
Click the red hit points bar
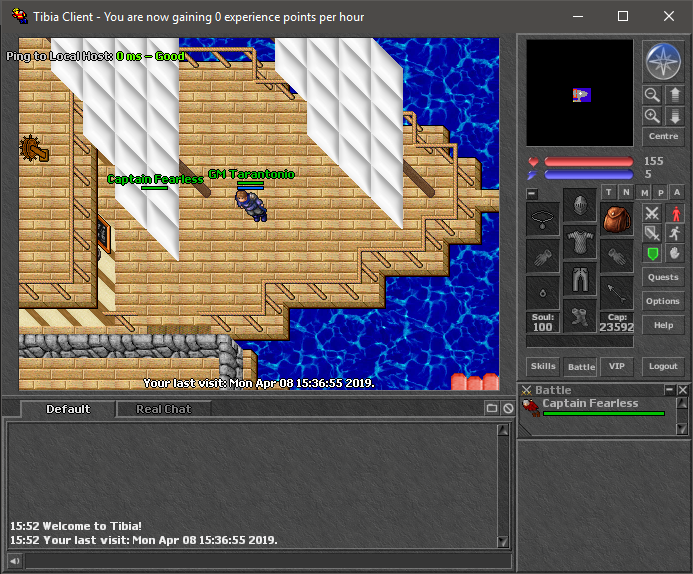pos(588,161)
